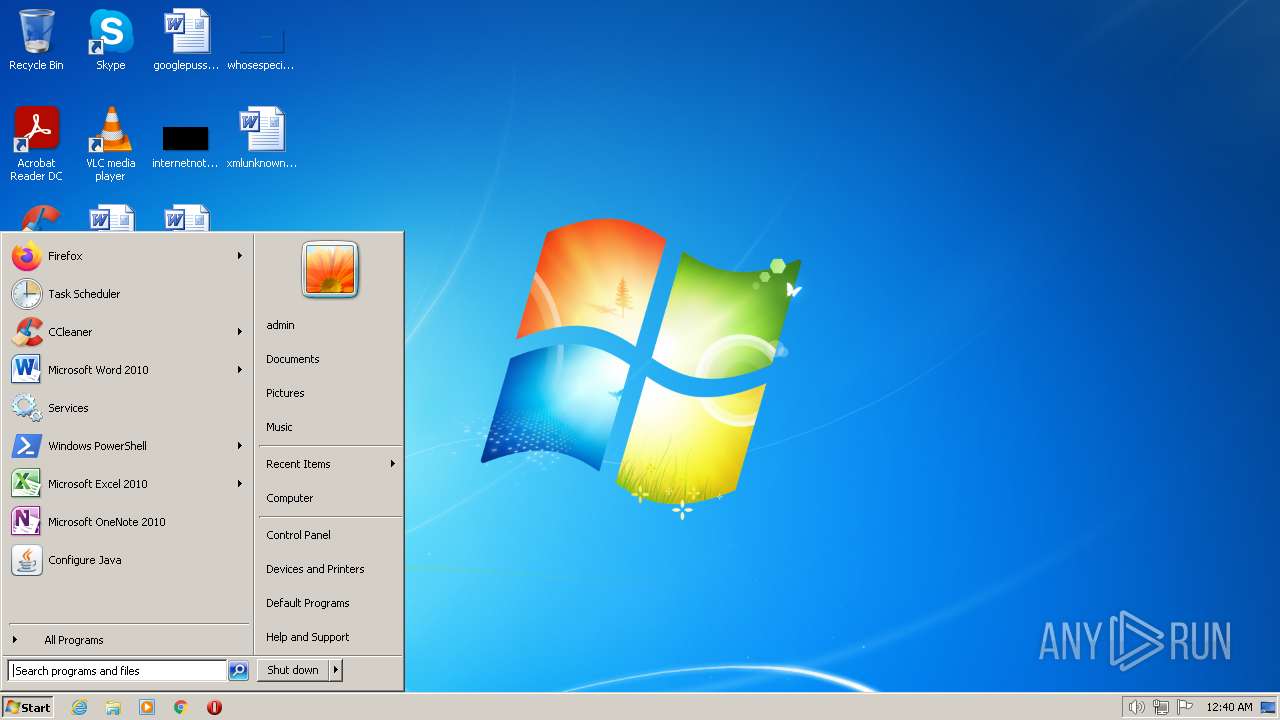Viewport: 1280px width, 720px height.
Task: Open the Acrobat Reader DC desktop shortcut
Action: click(x=36, y=144)
